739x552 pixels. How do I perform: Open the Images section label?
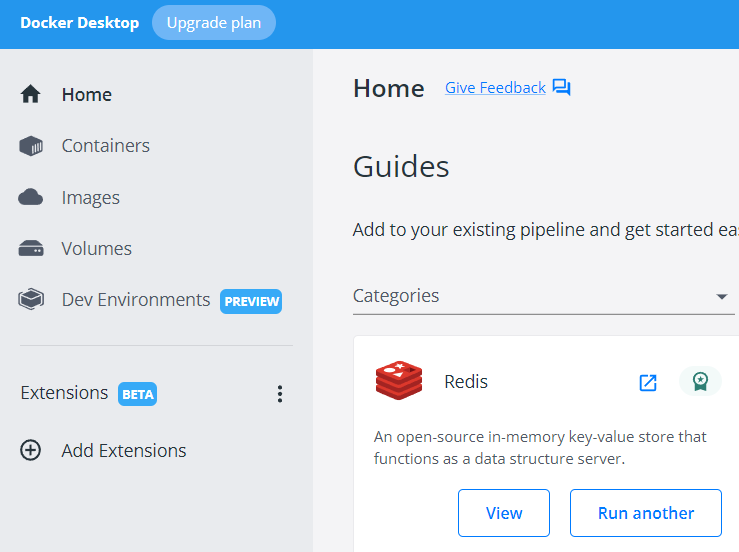point(90,198)
